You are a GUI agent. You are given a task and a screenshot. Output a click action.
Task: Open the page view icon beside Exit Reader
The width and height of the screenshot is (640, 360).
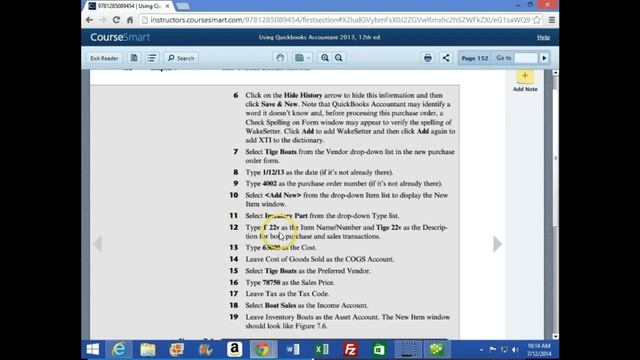coord(134,58)
